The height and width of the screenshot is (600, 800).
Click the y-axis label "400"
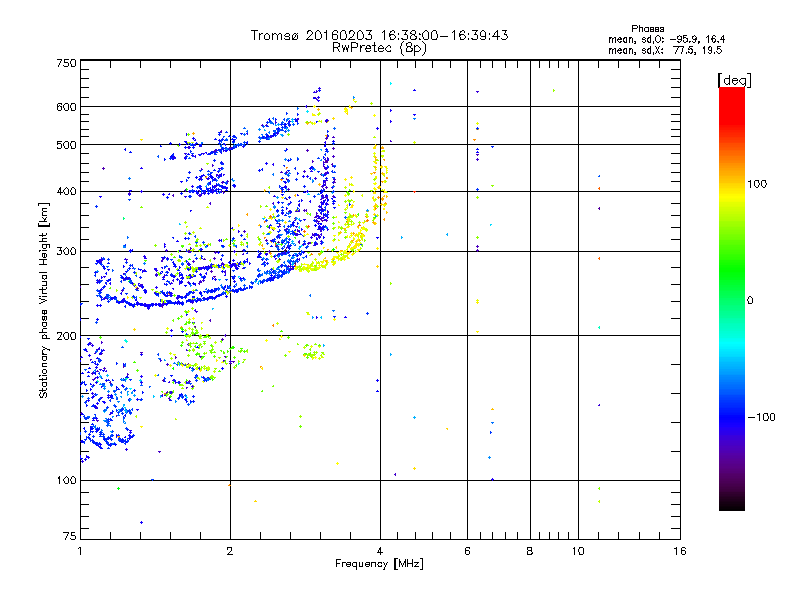(x=67, y=192)
